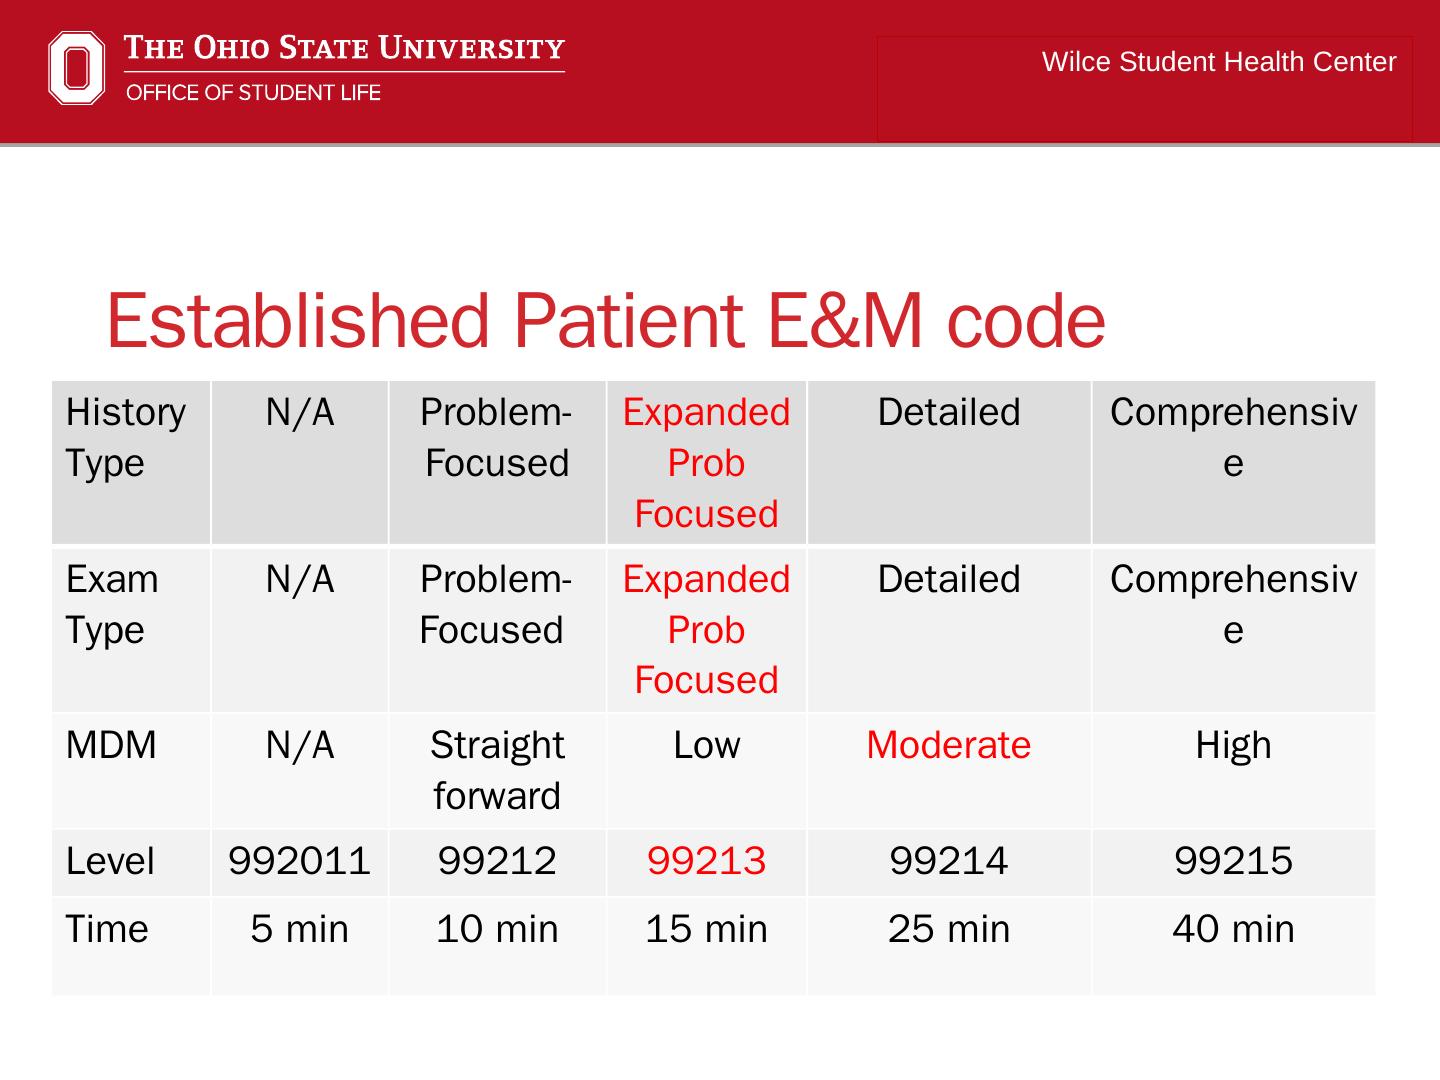Click the 40 min time cell

point(1233,929)
